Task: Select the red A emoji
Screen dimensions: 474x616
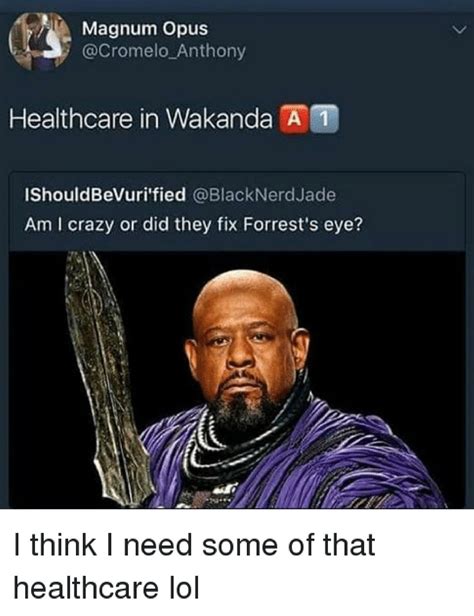Action: pos(291,119)
